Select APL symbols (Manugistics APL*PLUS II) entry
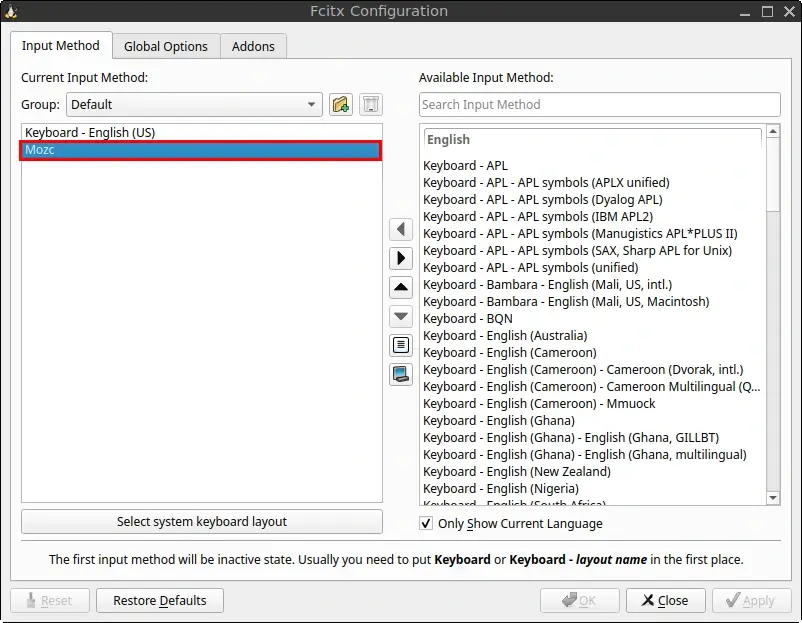 coord(592,234)
